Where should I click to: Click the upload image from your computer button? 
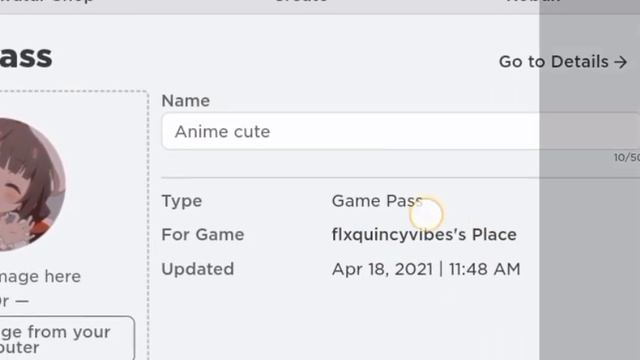[67, 338]
